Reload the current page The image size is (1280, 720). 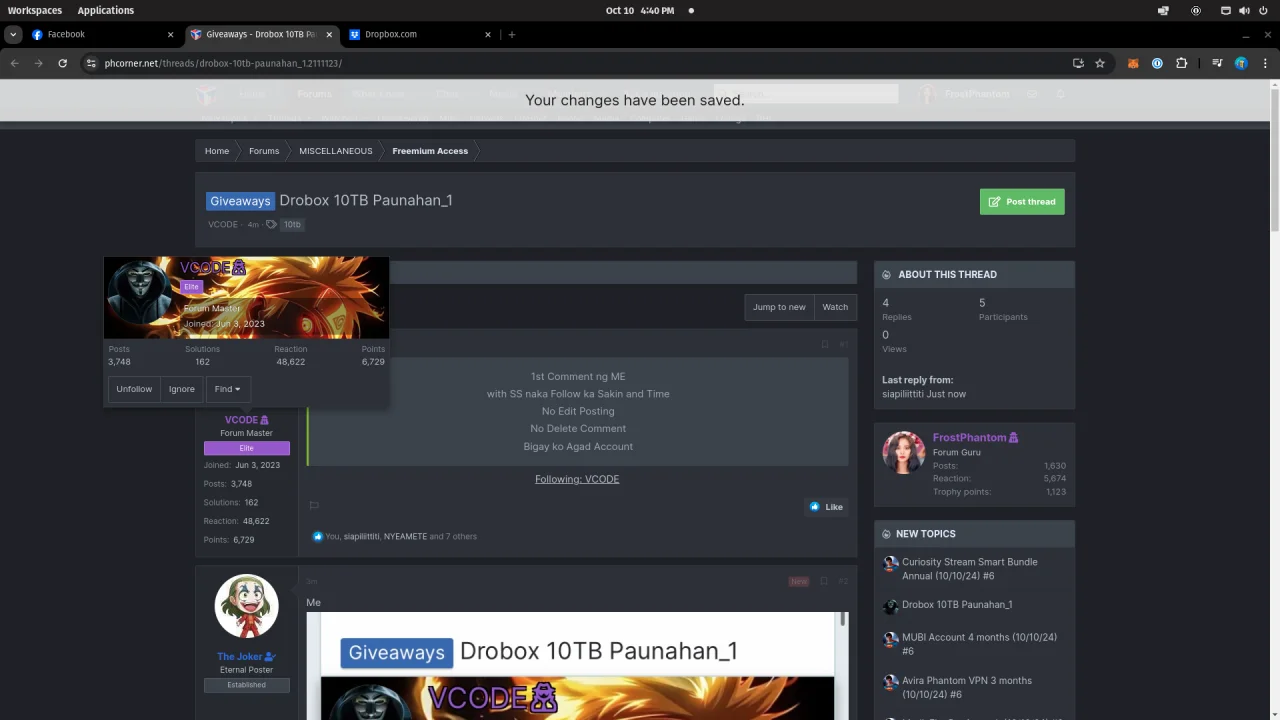pos(62,63)
